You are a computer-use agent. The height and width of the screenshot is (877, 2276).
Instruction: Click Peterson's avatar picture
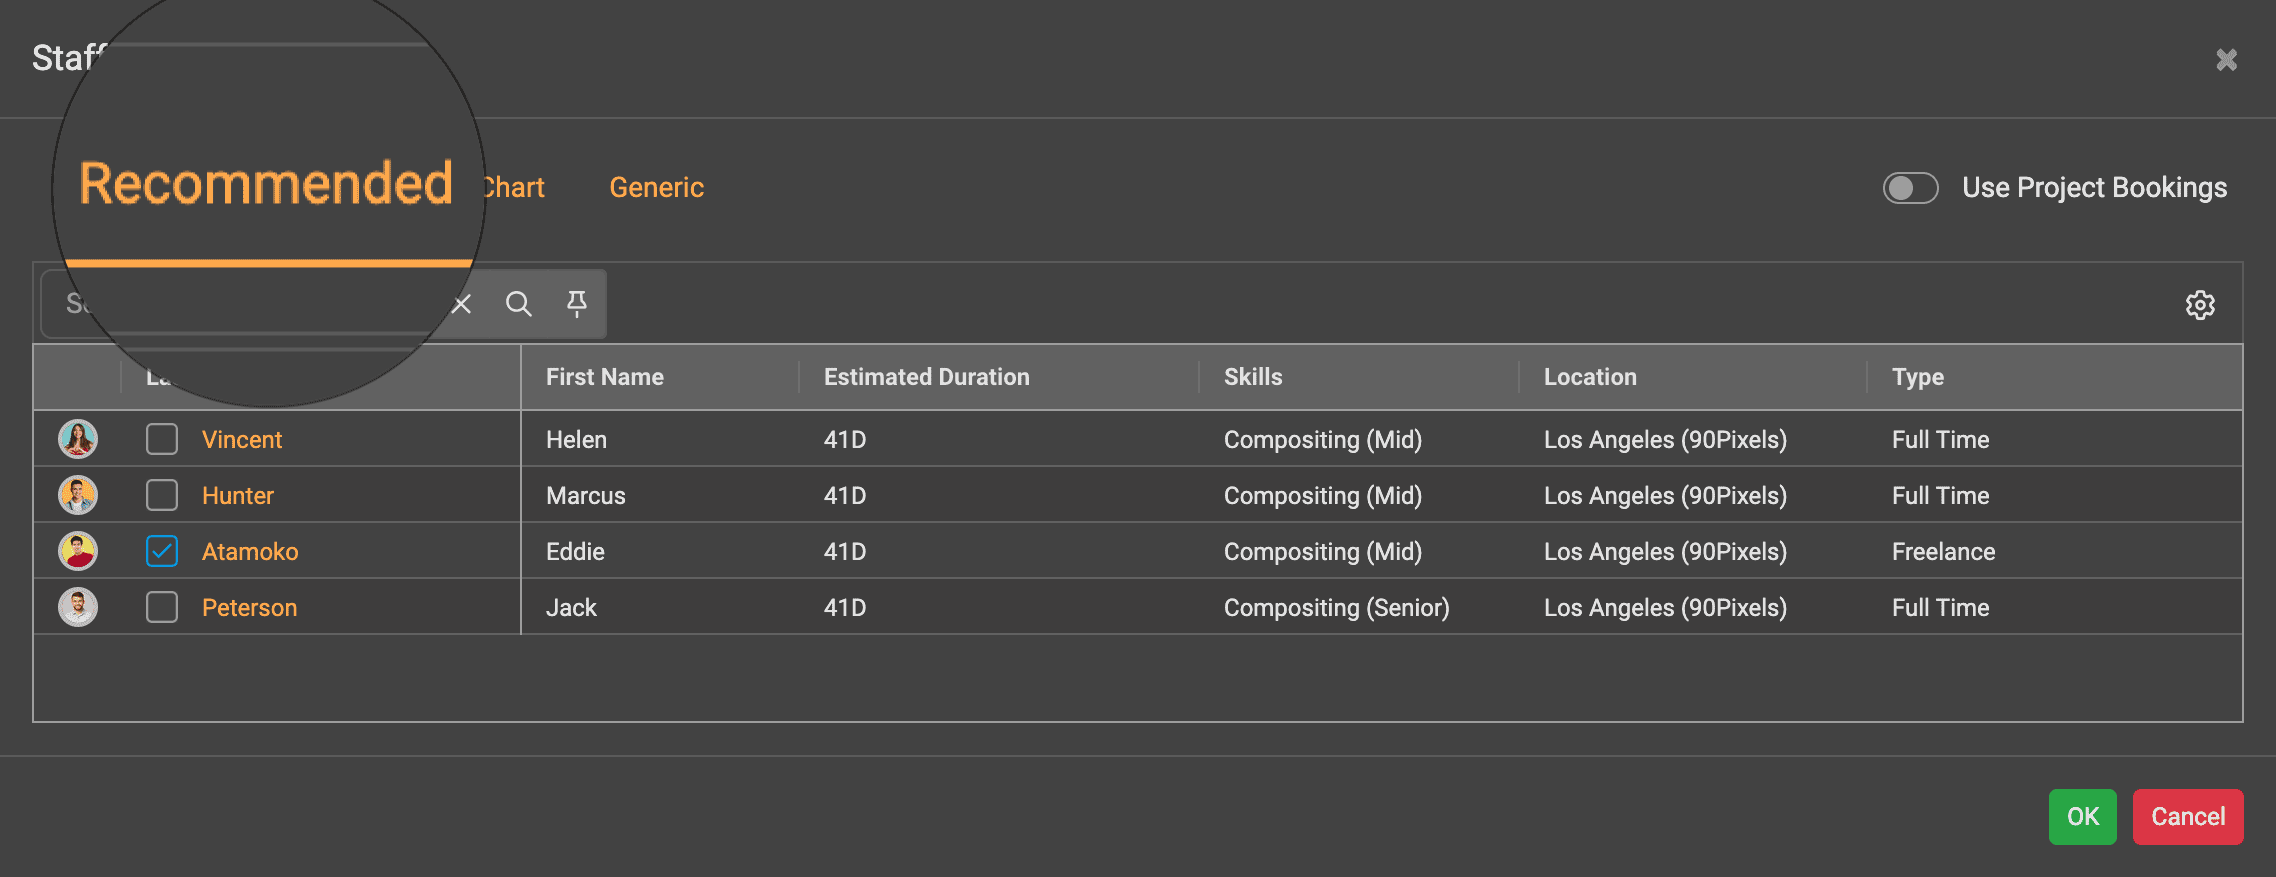[x=78, y=607]
